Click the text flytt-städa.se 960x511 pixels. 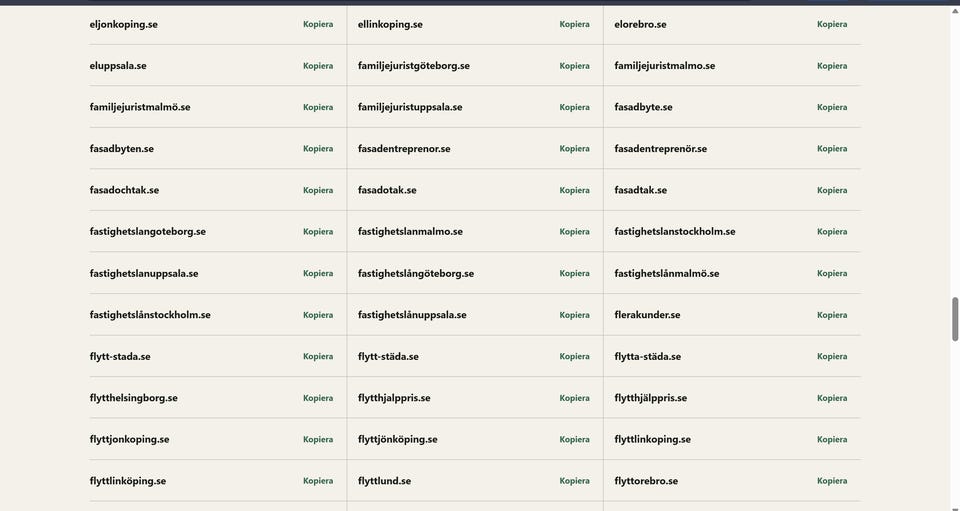click(x=388, y=356)
